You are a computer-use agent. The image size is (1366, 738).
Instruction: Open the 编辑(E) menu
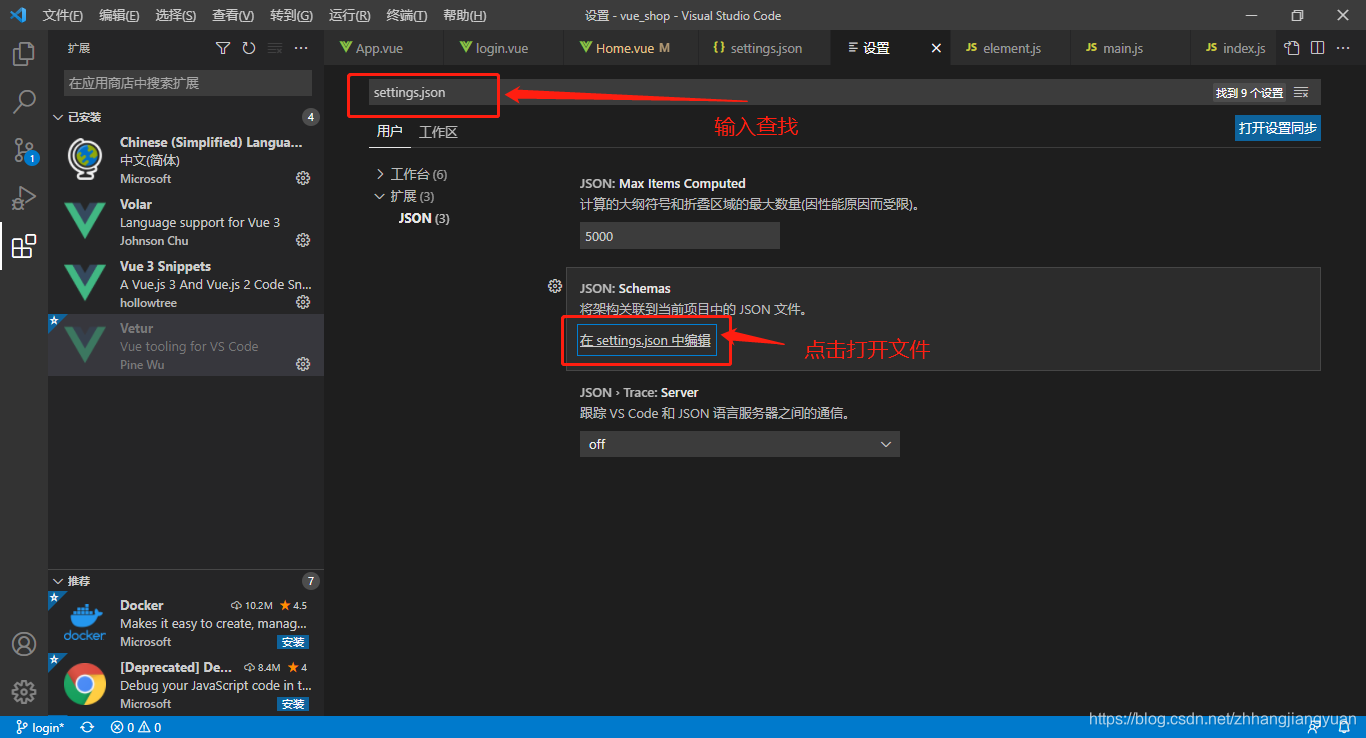pyautogui.click(x=119, y=16)
